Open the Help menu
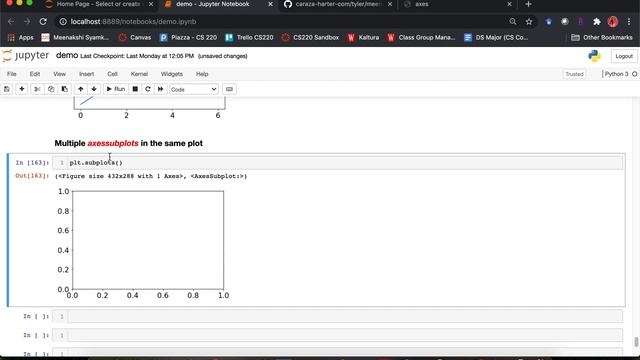 pos(202,74)
